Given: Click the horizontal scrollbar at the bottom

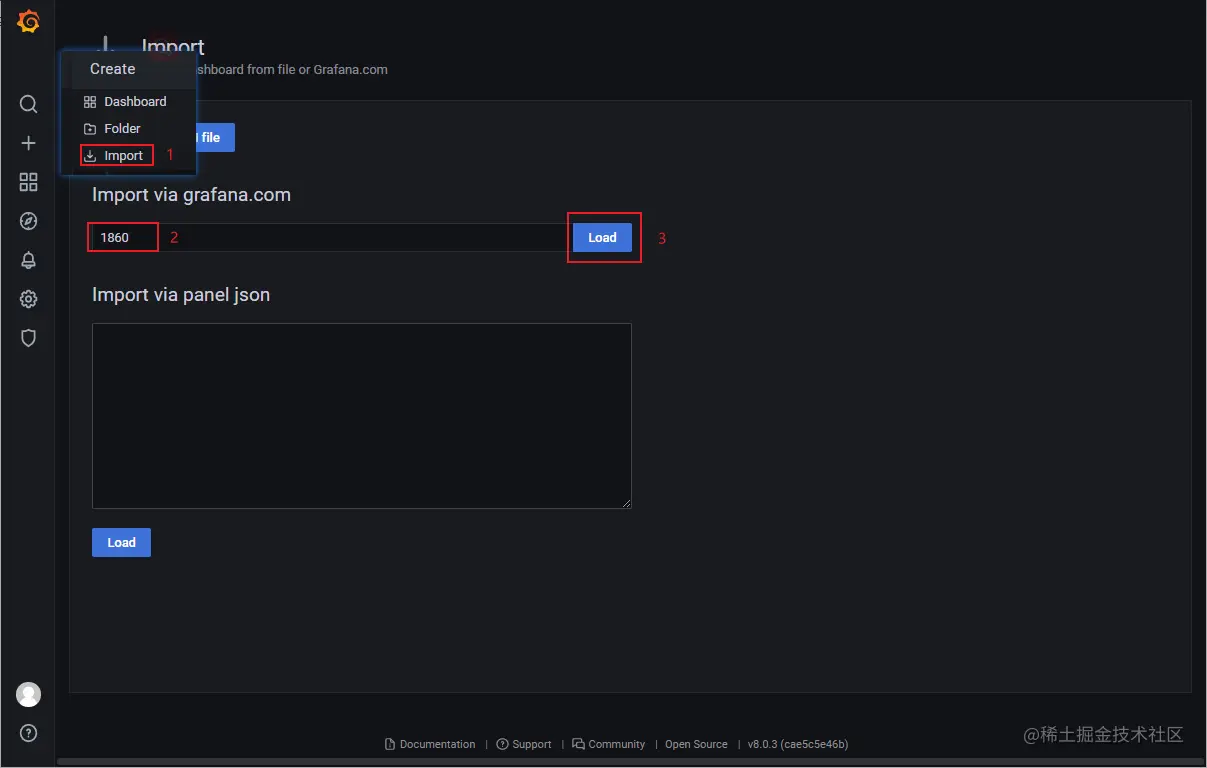Looking at the screenshot, I should 630,762.
